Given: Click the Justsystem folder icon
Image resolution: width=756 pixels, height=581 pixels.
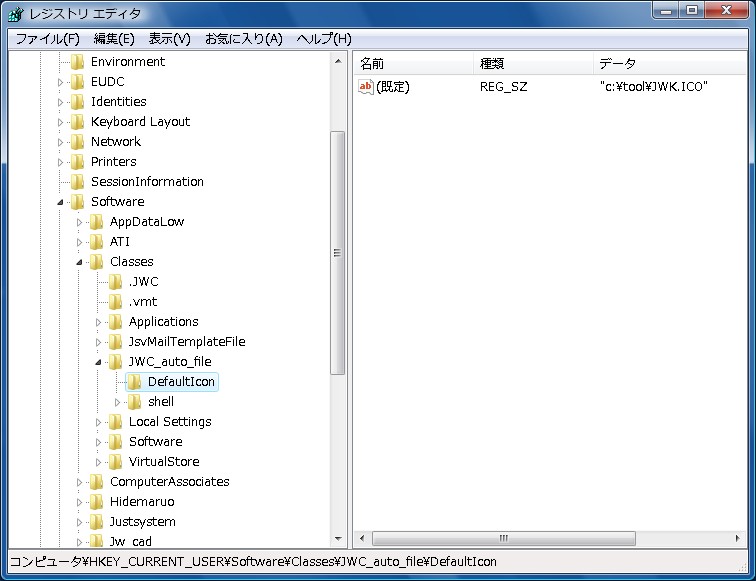Looking at the screenshot, I should click(x=97, y=522).
